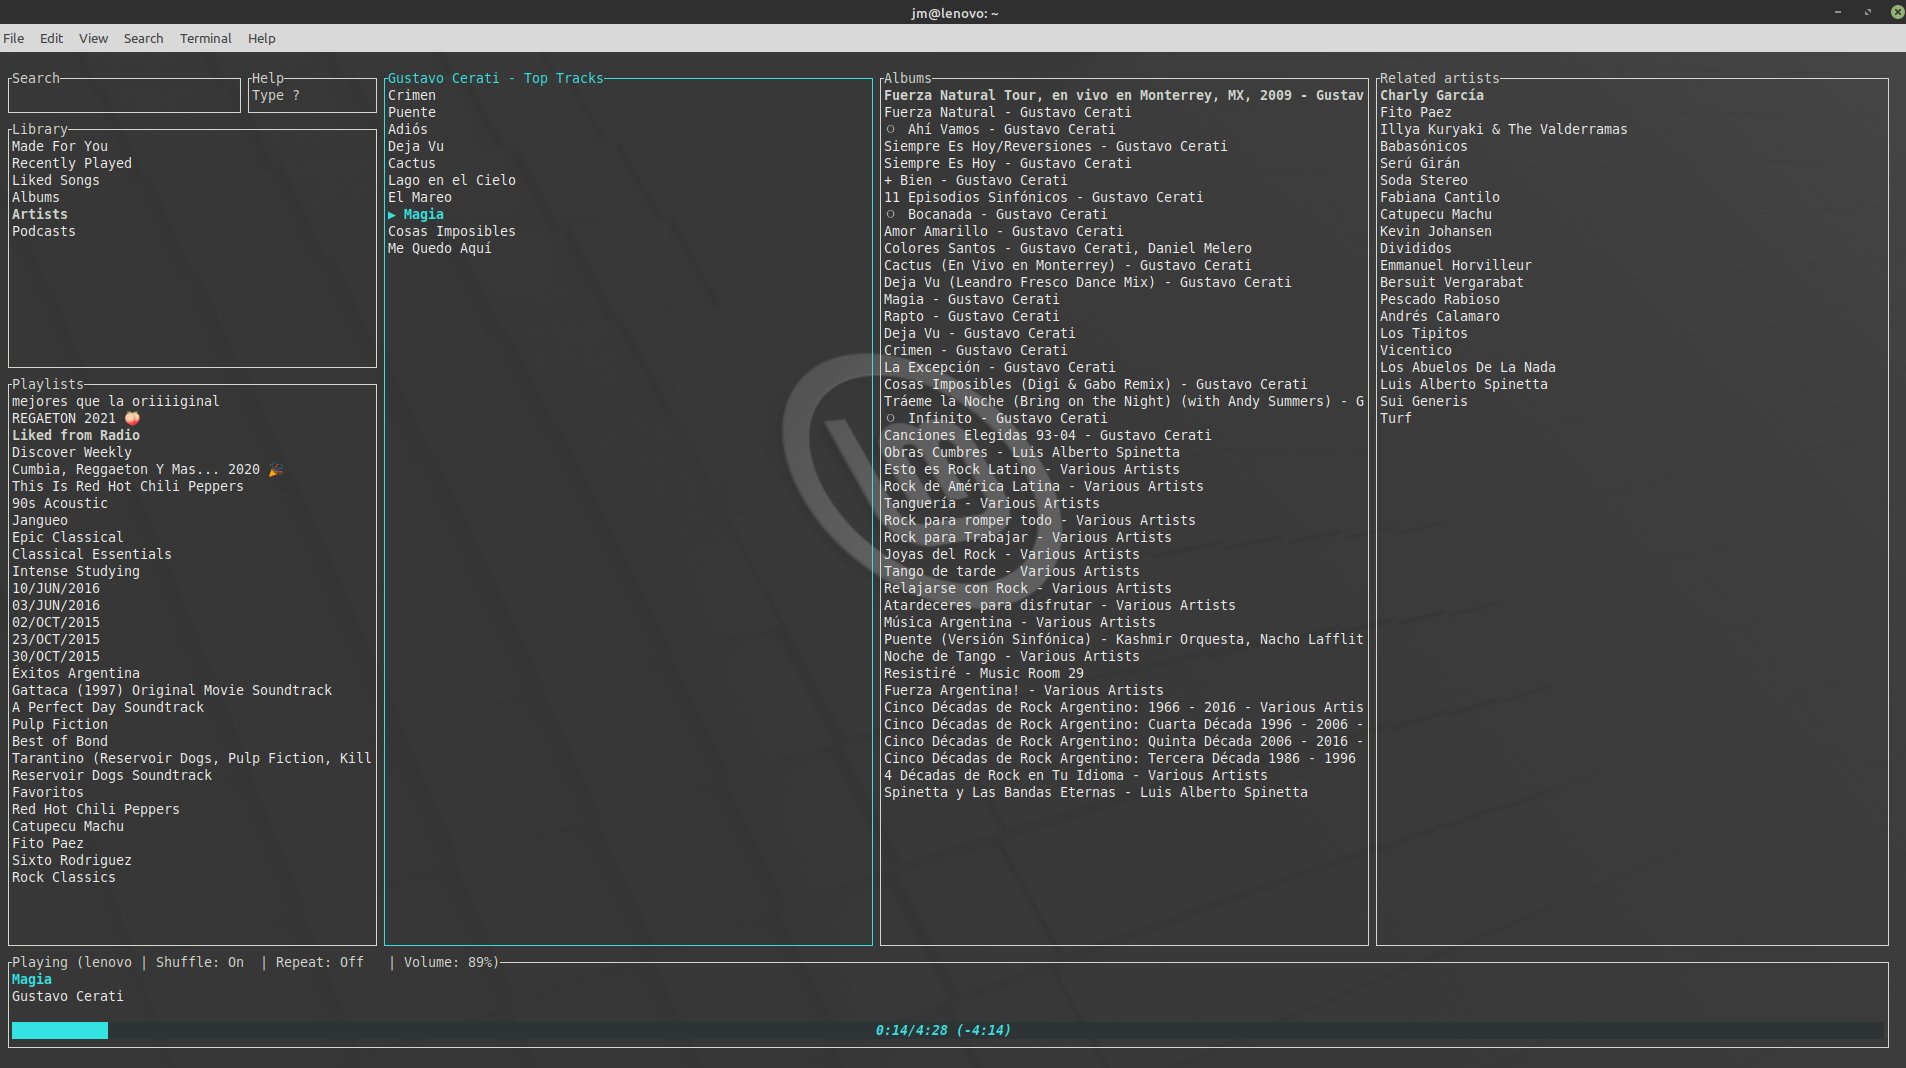
Task: Click the Help box showing Type ?
Action: (312, 96)
